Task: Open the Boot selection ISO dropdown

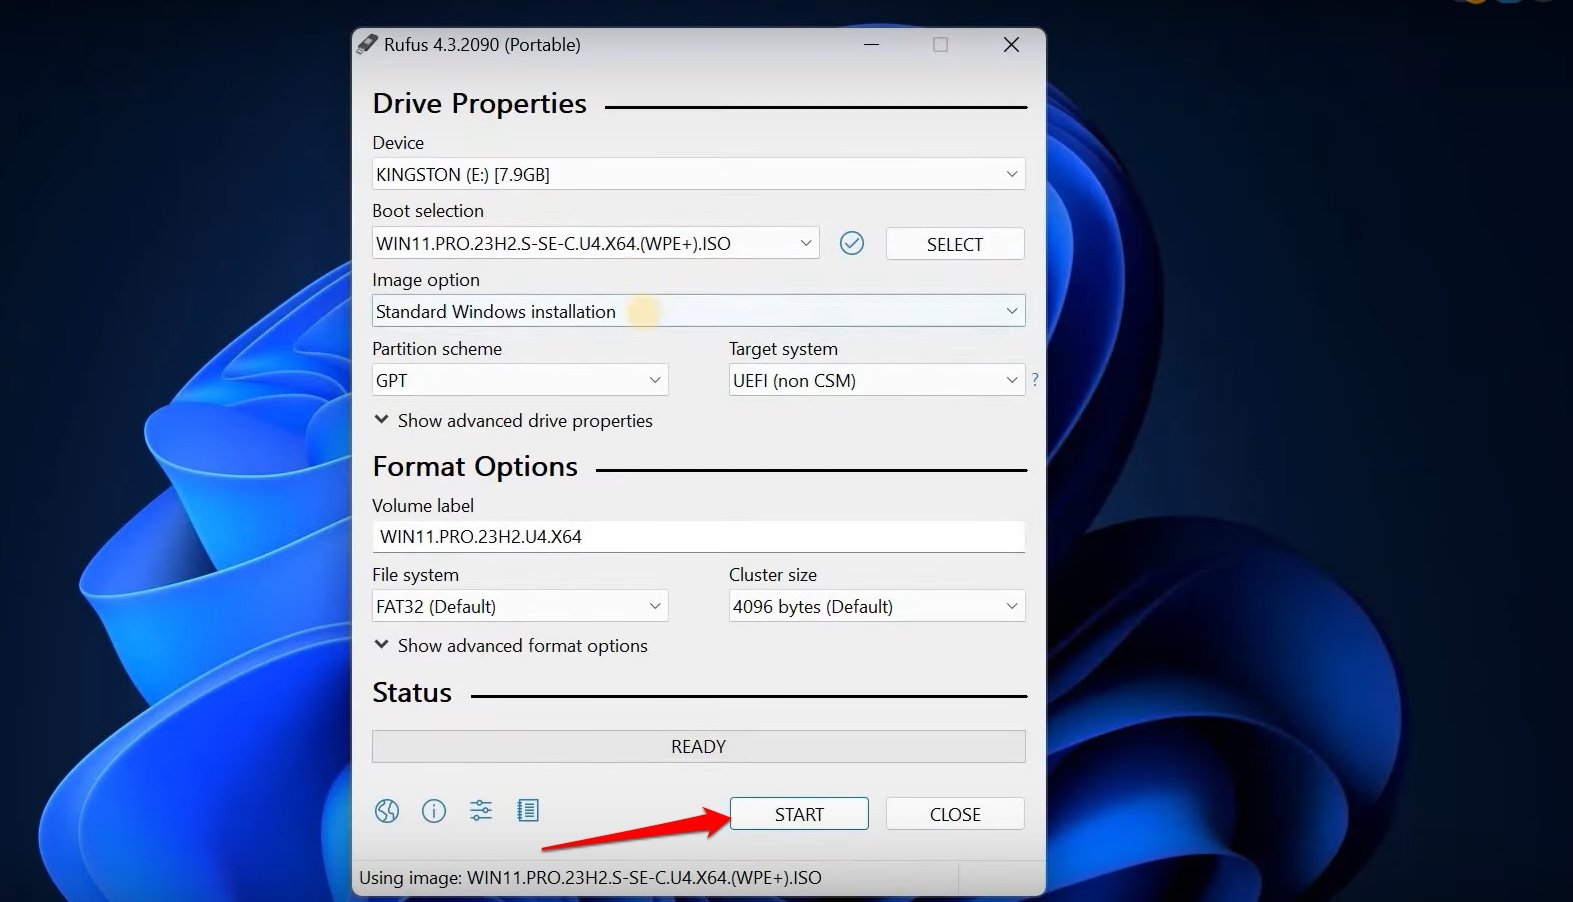Action: [595, 243]
